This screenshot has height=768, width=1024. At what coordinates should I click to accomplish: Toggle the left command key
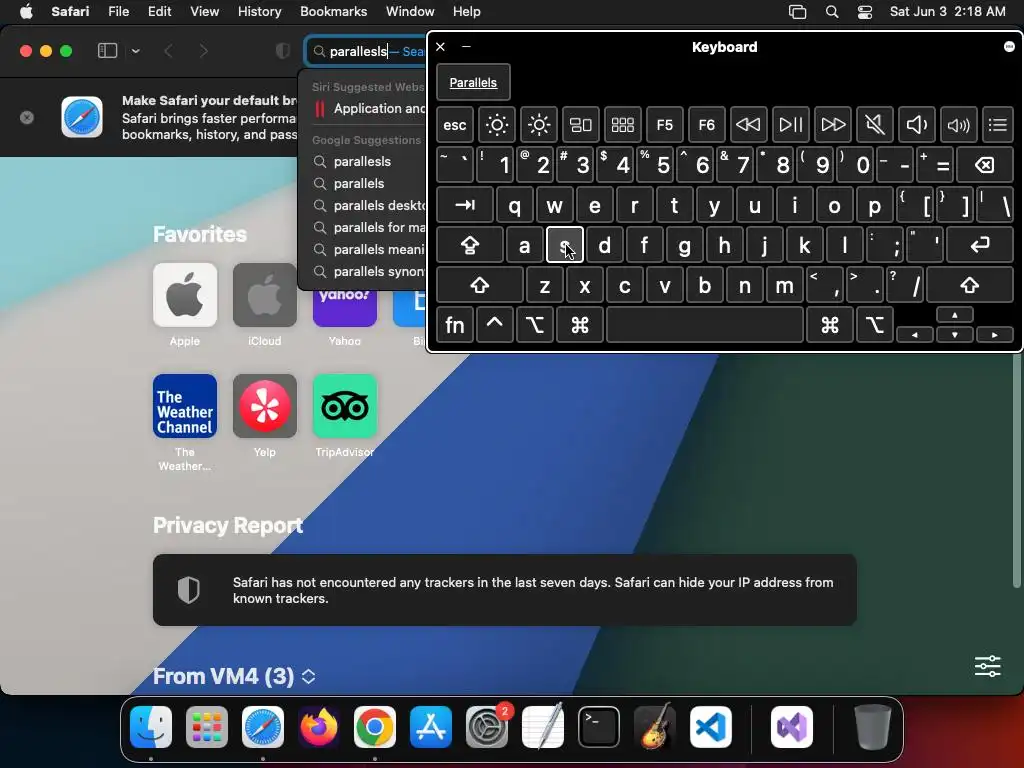tap(579, 325)
